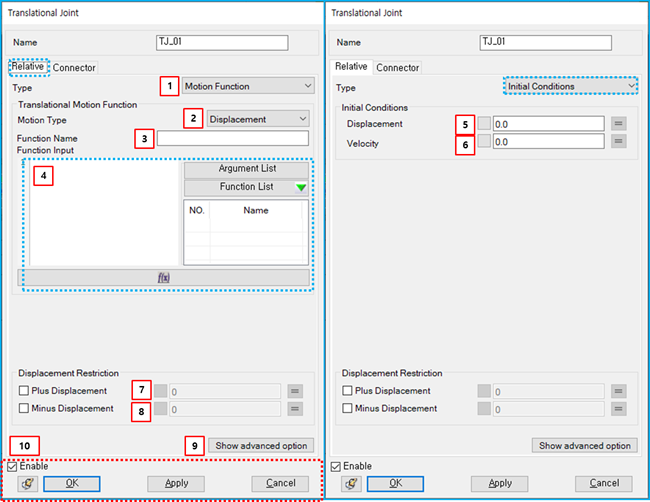
Task: Open the Motion Type dropdown showing Displacement
Action: tap(258, 119)
